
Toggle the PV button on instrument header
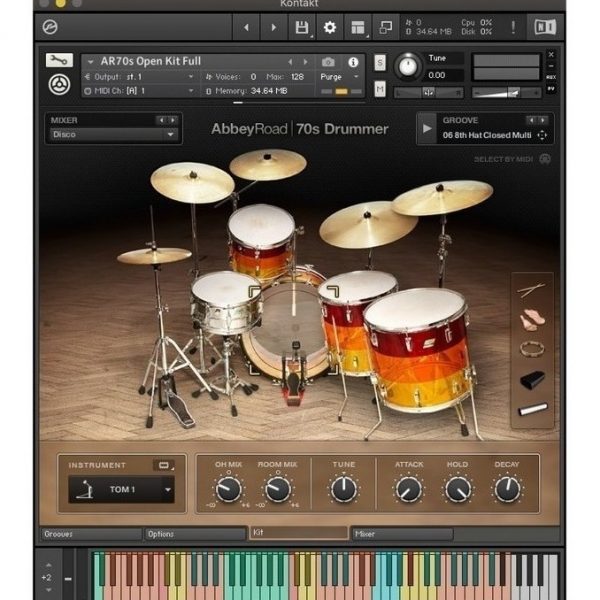pyautogui.click(x=551, y=89)
